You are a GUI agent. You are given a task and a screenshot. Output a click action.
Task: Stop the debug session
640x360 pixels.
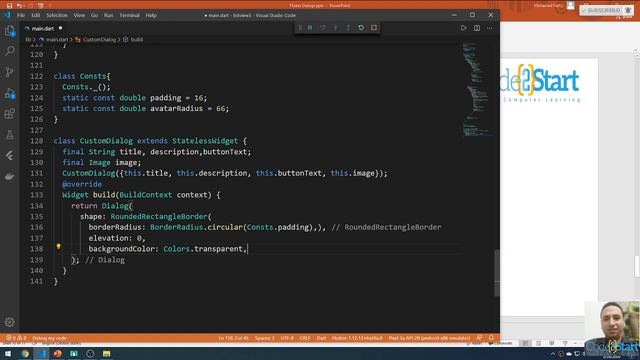click(374, 28)
